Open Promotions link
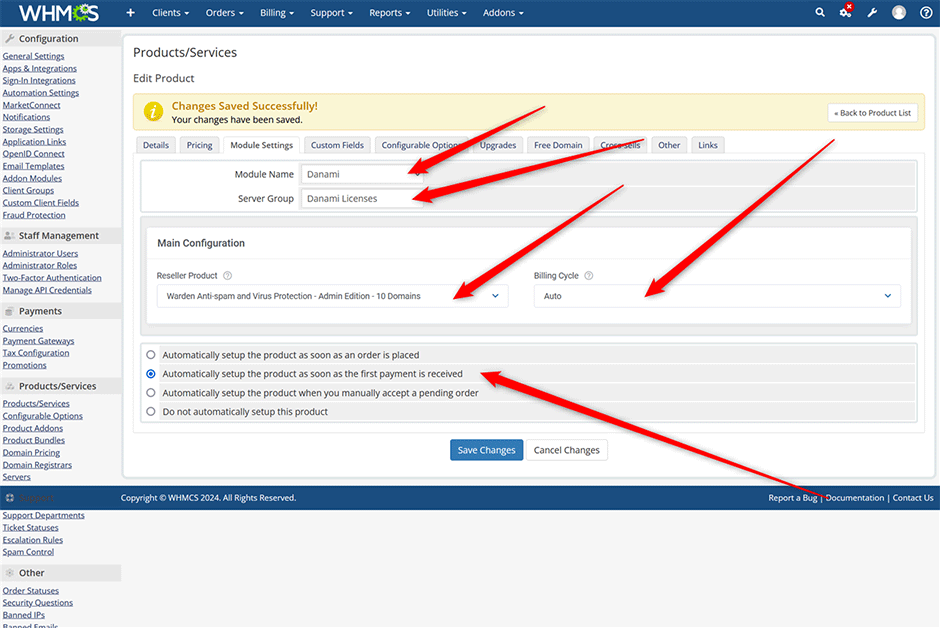The image size is (940, 628). (24, 365)
